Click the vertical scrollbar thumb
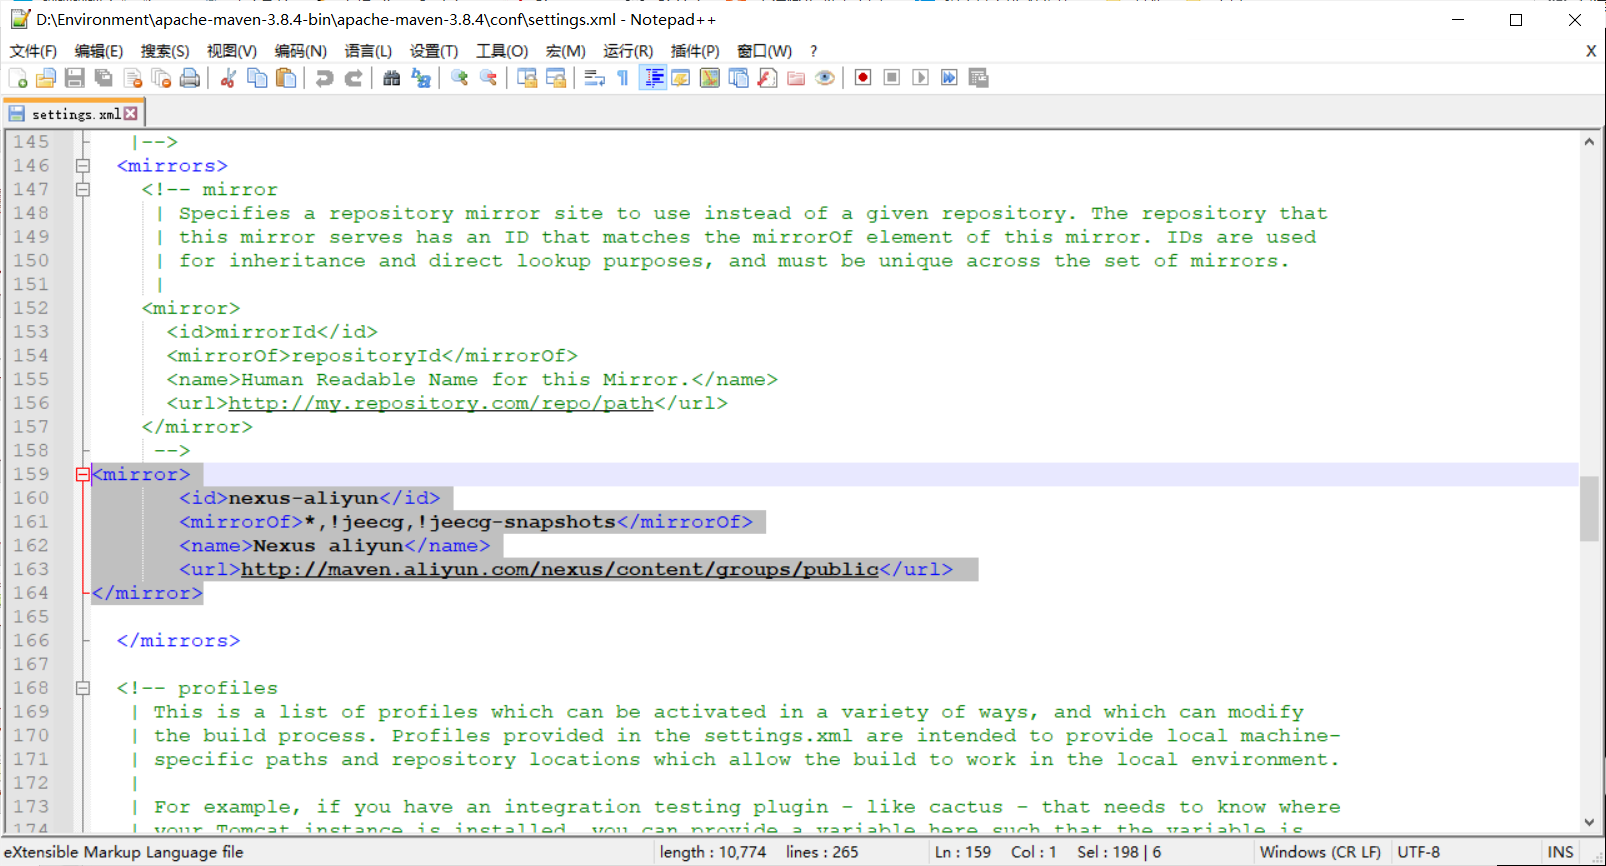 coord(1589,509)
